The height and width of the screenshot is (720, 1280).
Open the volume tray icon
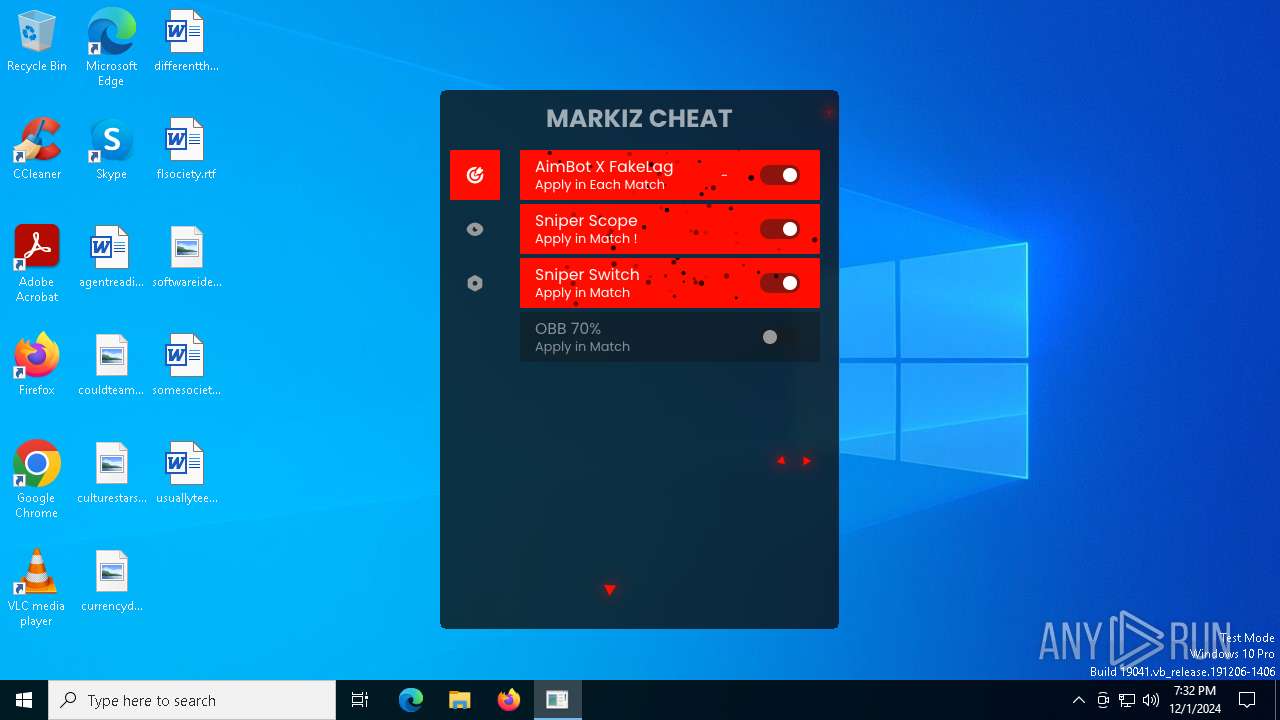pos(1151,700)
